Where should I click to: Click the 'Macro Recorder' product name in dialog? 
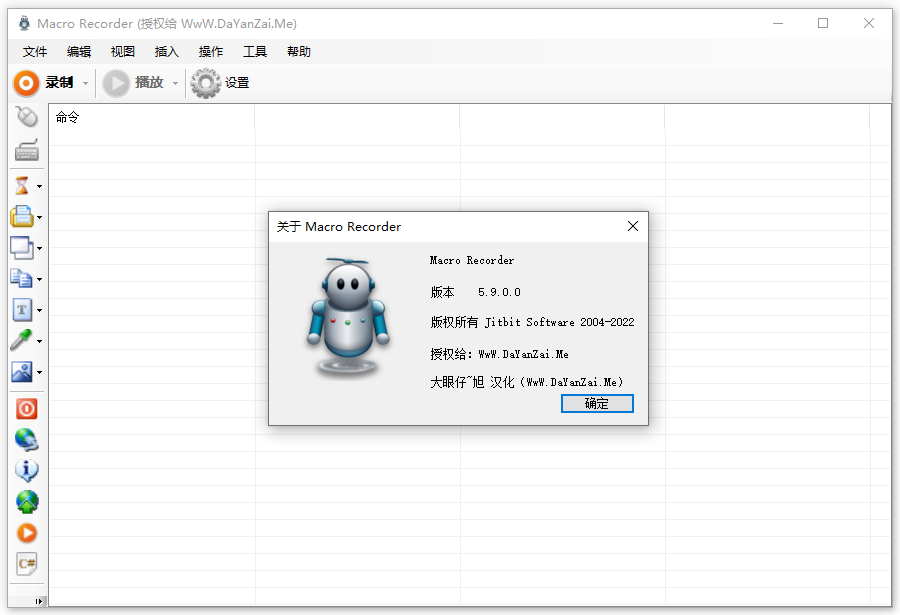(x=472, y=261)
